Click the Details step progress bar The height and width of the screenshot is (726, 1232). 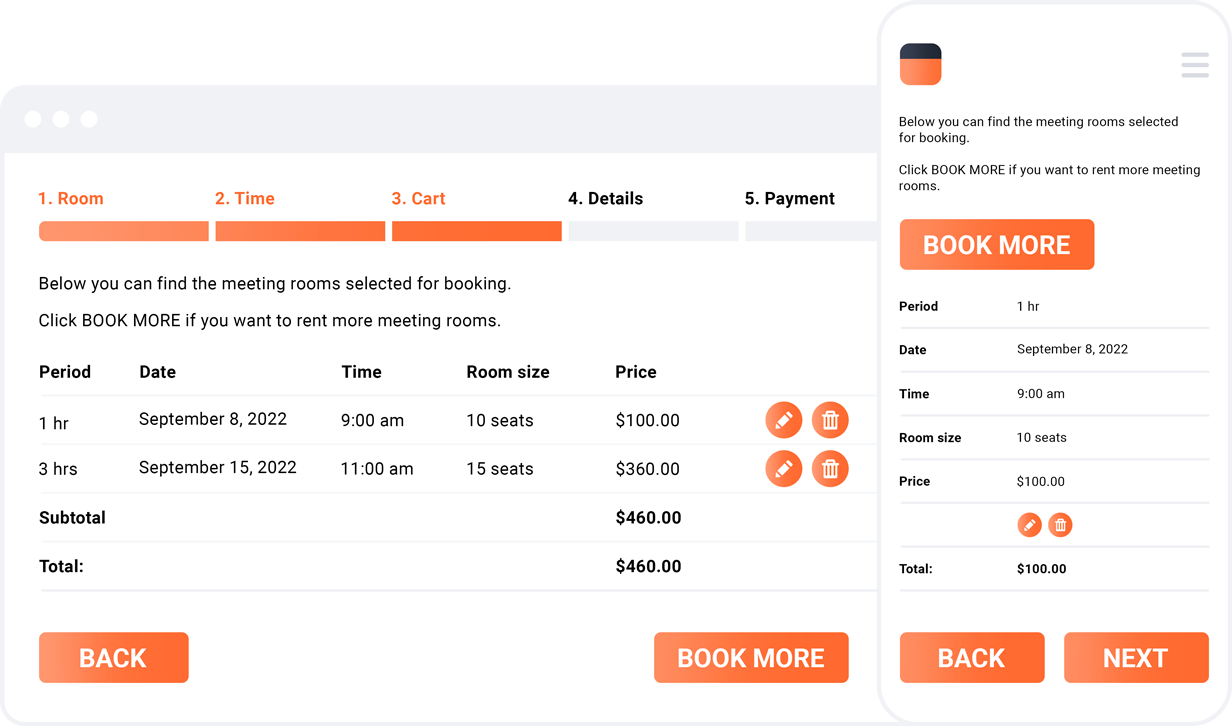pyautogui.click(x=653, y=231)
